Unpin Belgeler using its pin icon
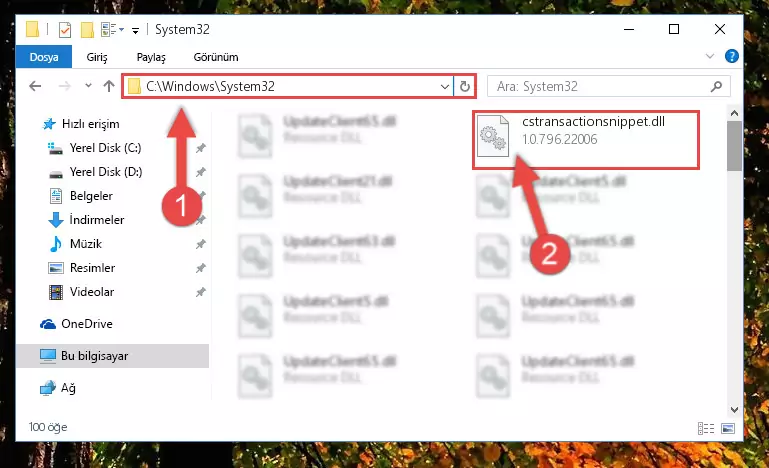Viewport: 769px width, 468px height. (201, 196)
